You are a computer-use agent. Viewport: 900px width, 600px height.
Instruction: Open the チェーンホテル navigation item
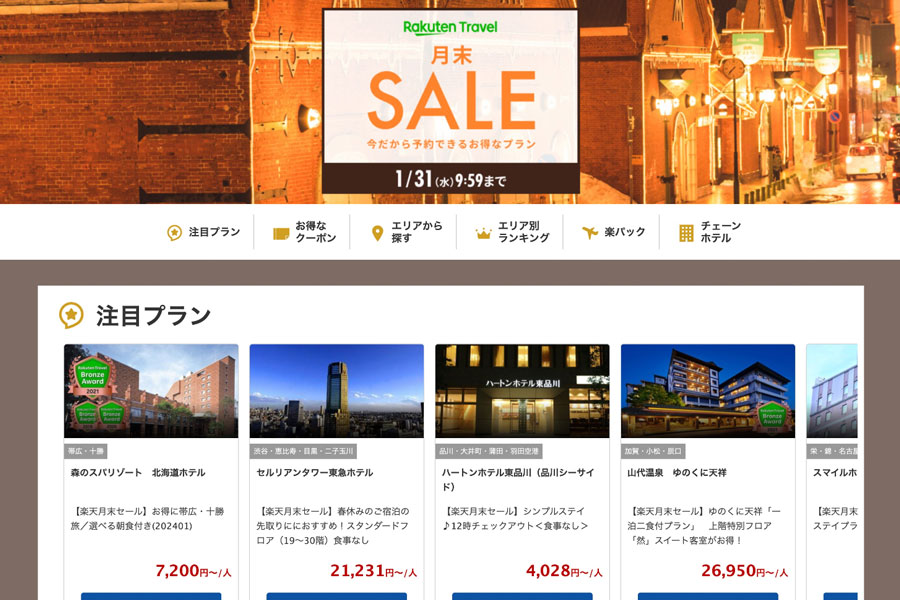click(x=710, y=232)
